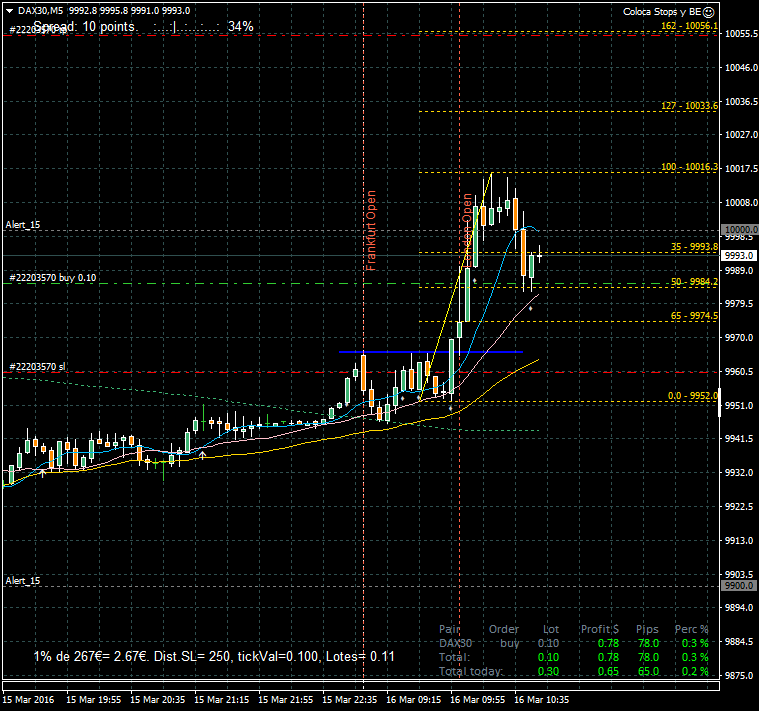Click the 127 - 10033.6 Fibonacci level label
This screenshot has height=711, width=759.
pyautogui.click(x=690, y=105)
